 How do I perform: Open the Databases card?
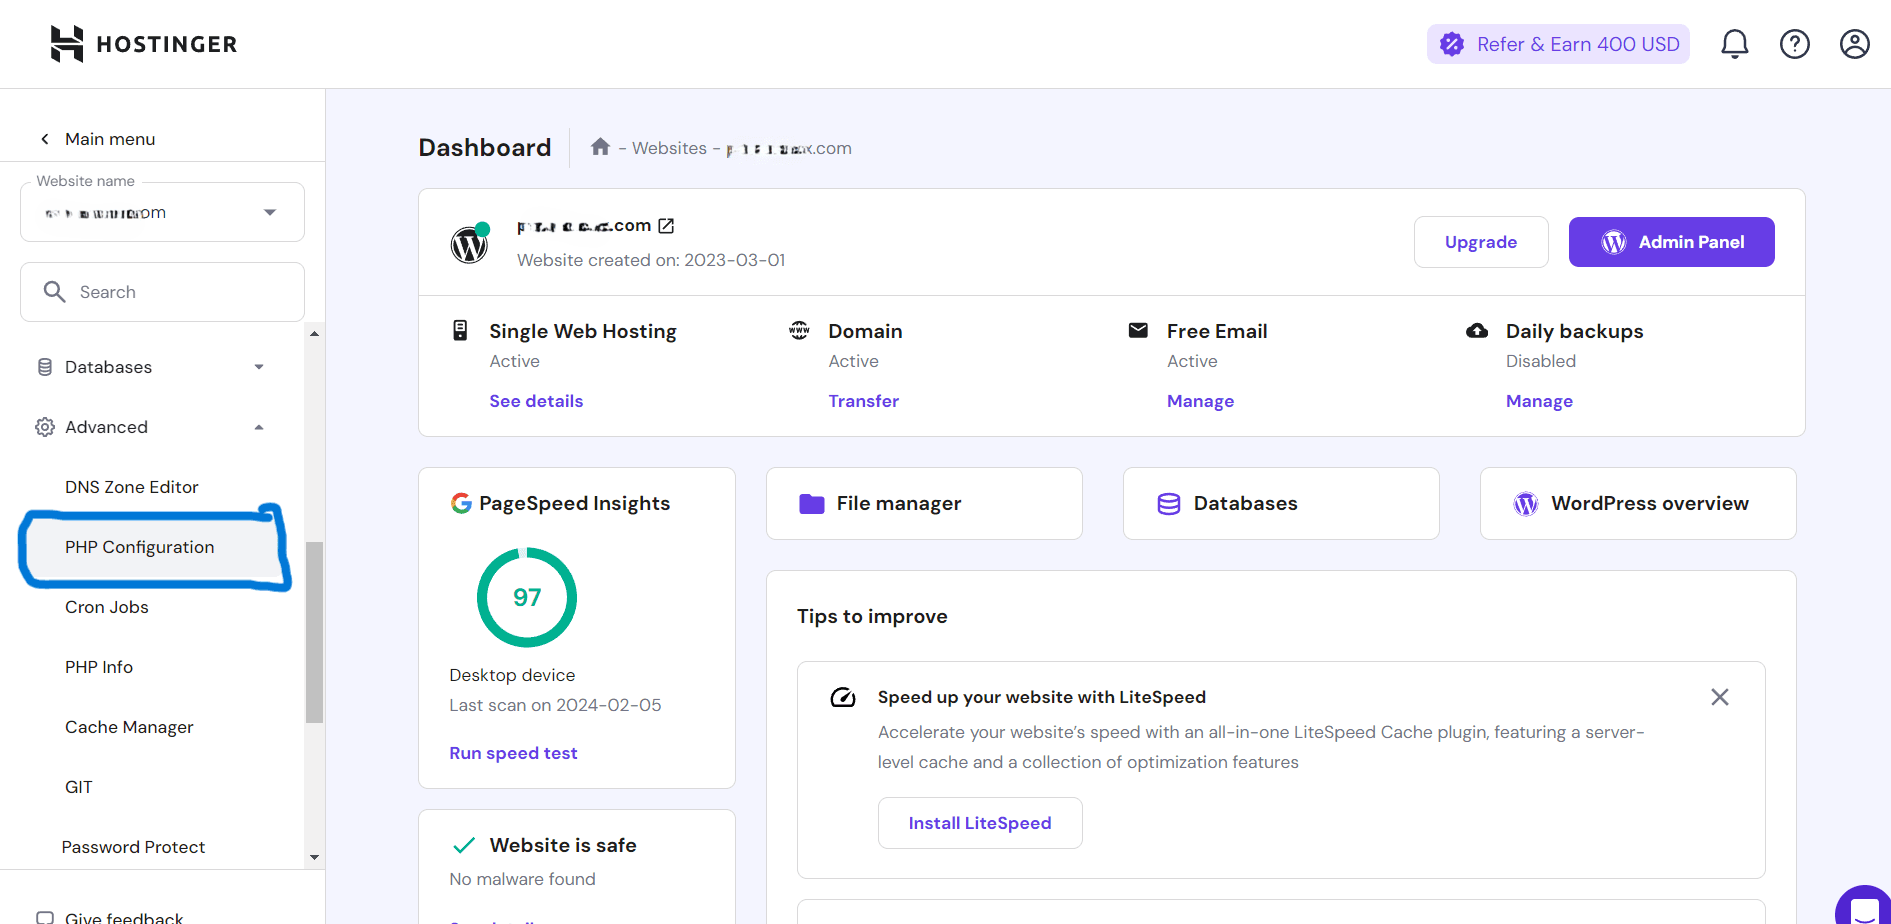pyautogui.click(x=1281, y=504)
